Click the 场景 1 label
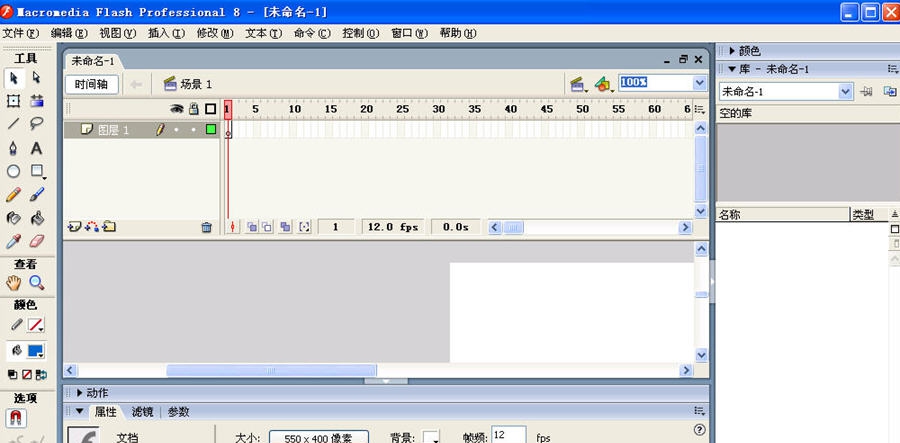 196,84
